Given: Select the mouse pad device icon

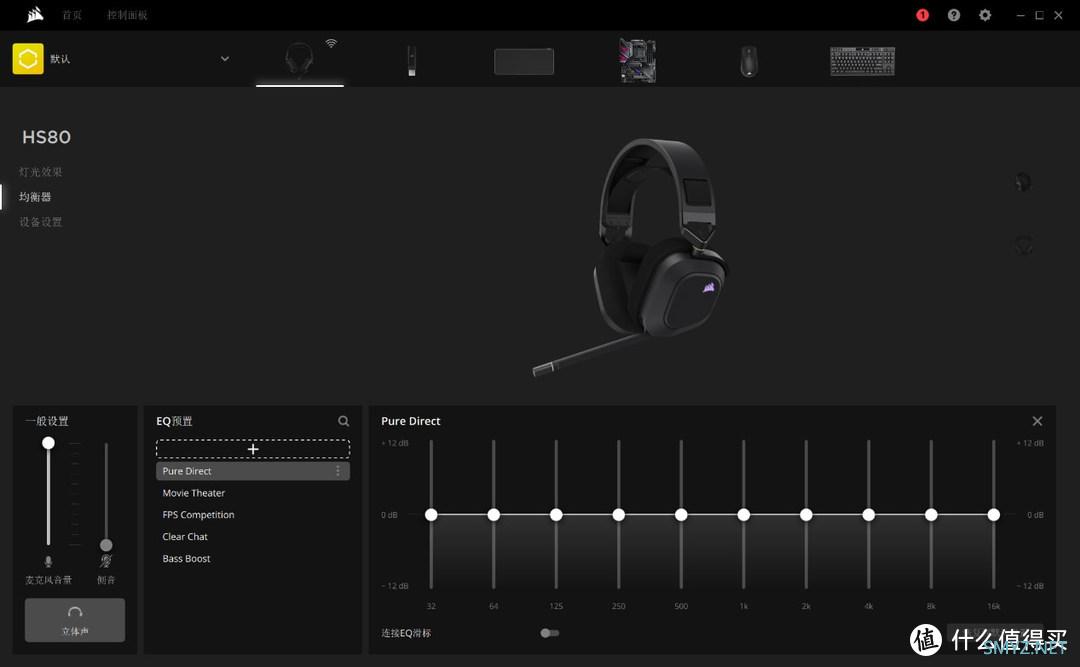Looking at the screenshot, I should [x=523, y=61].
